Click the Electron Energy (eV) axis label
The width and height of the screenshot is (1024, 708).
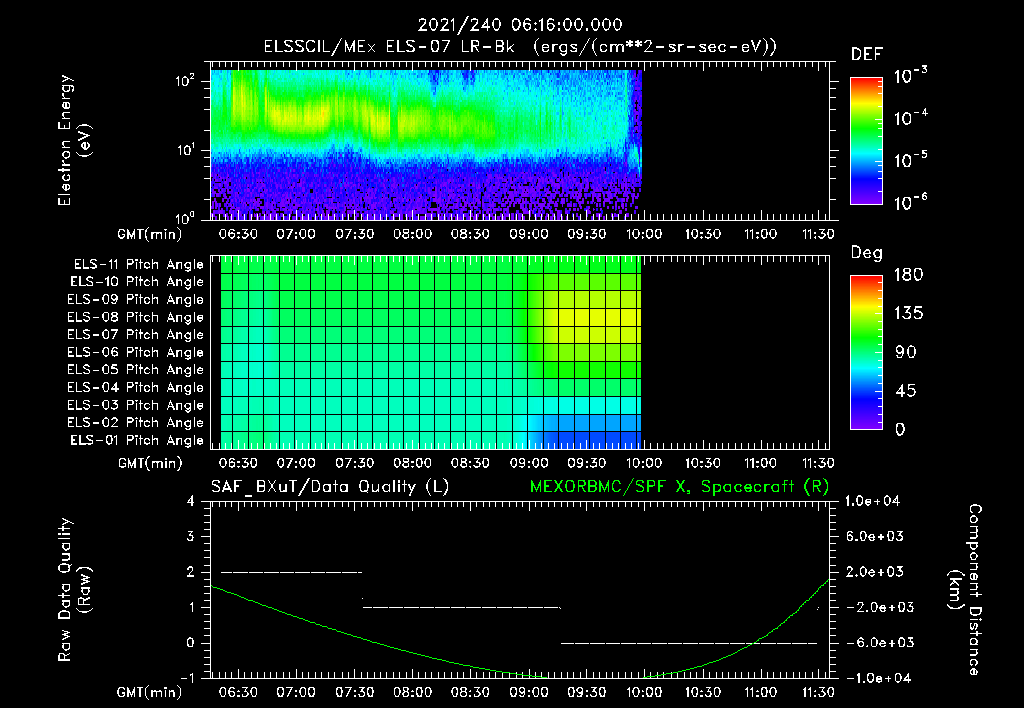coord(74,140)
